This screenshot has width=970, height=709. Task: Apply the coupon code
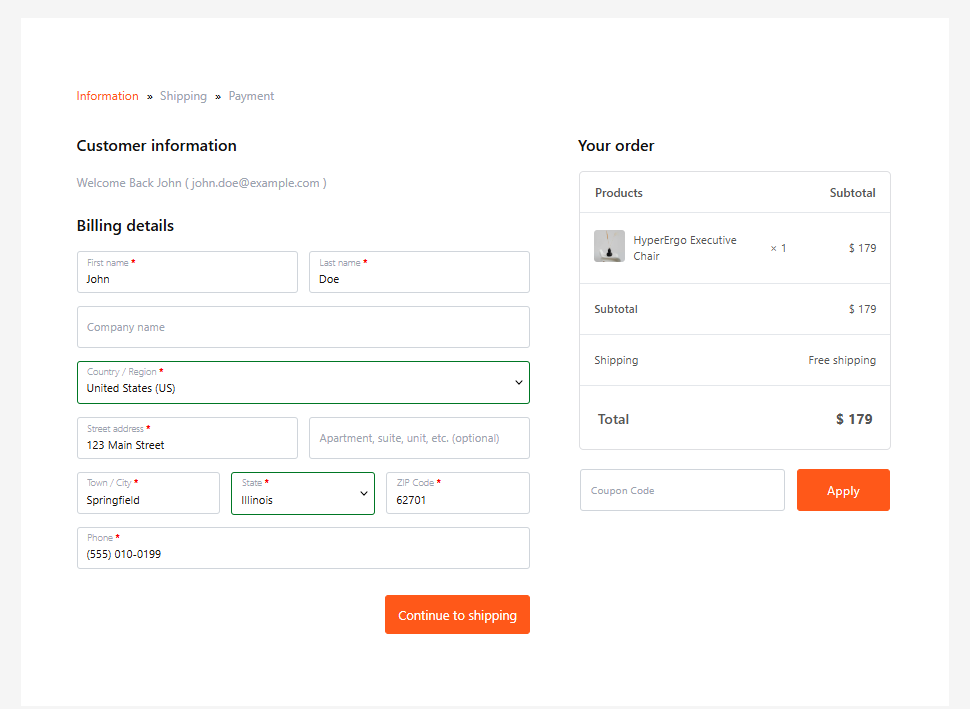843,490
